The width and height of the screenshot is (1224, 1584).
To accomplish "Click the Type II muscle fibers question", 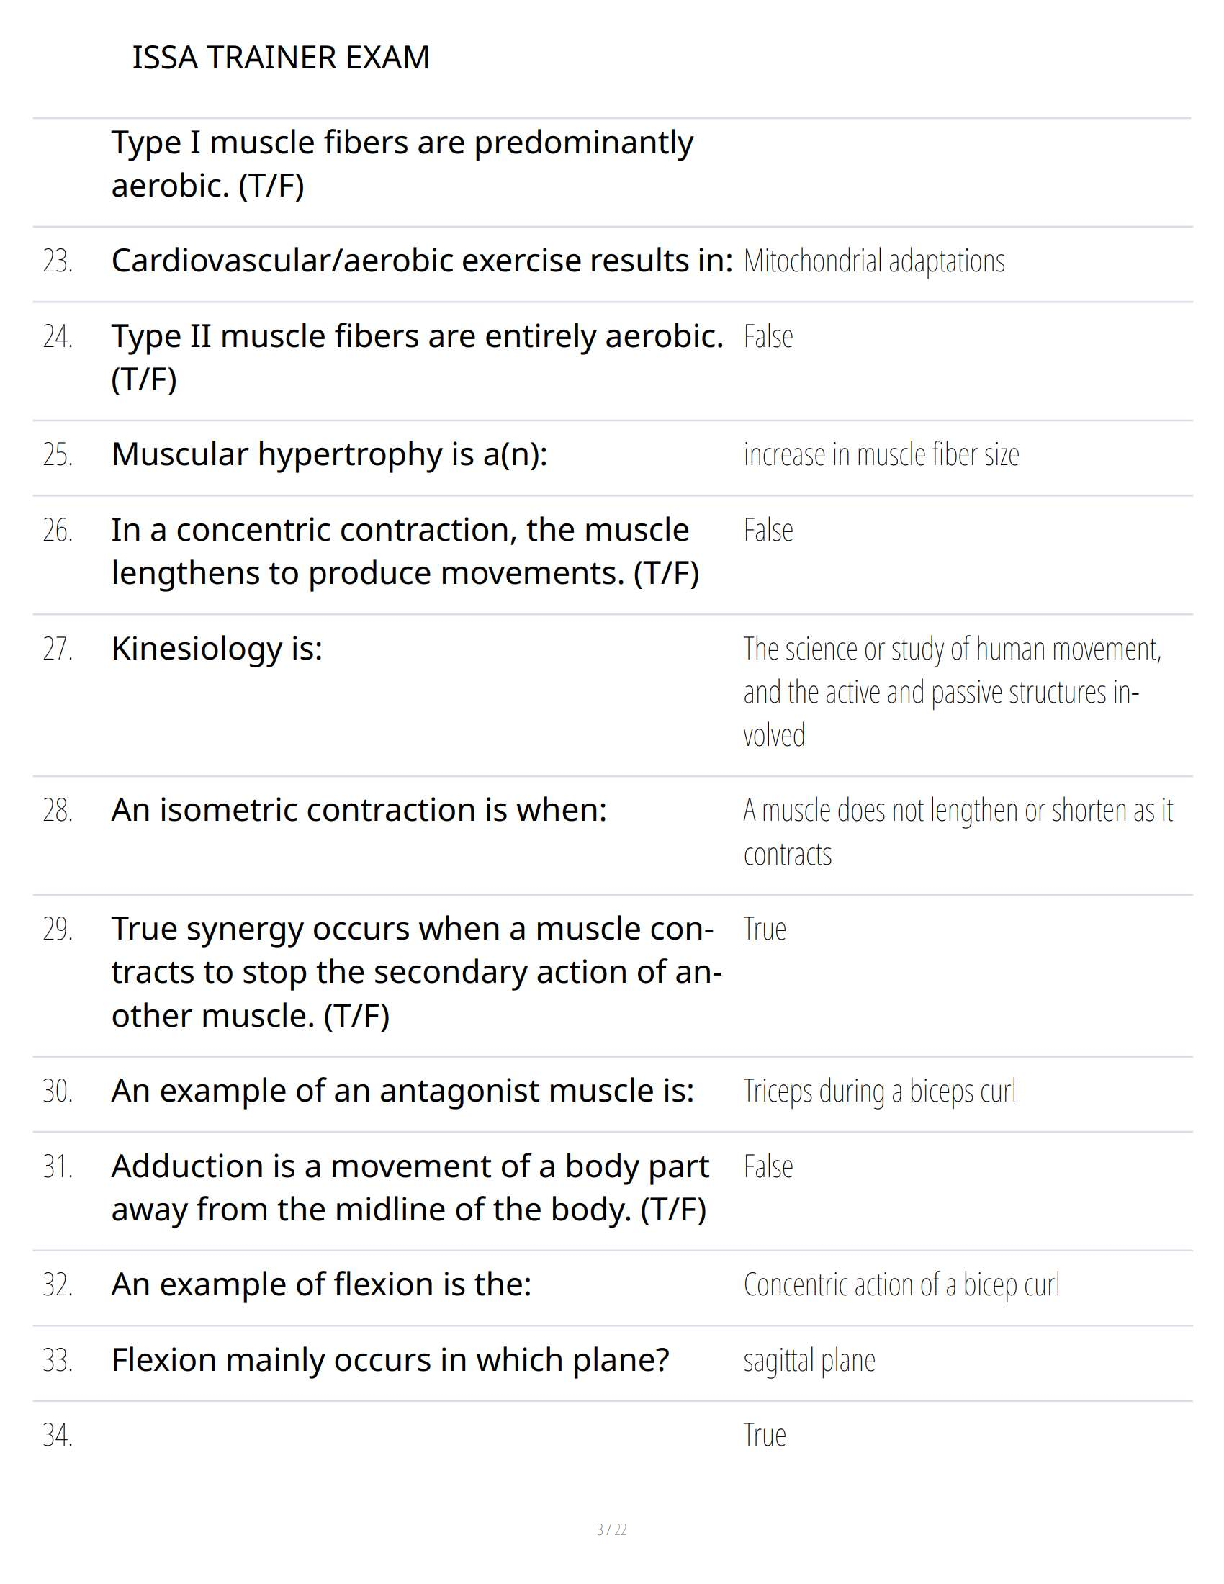I will click(417, 357).
